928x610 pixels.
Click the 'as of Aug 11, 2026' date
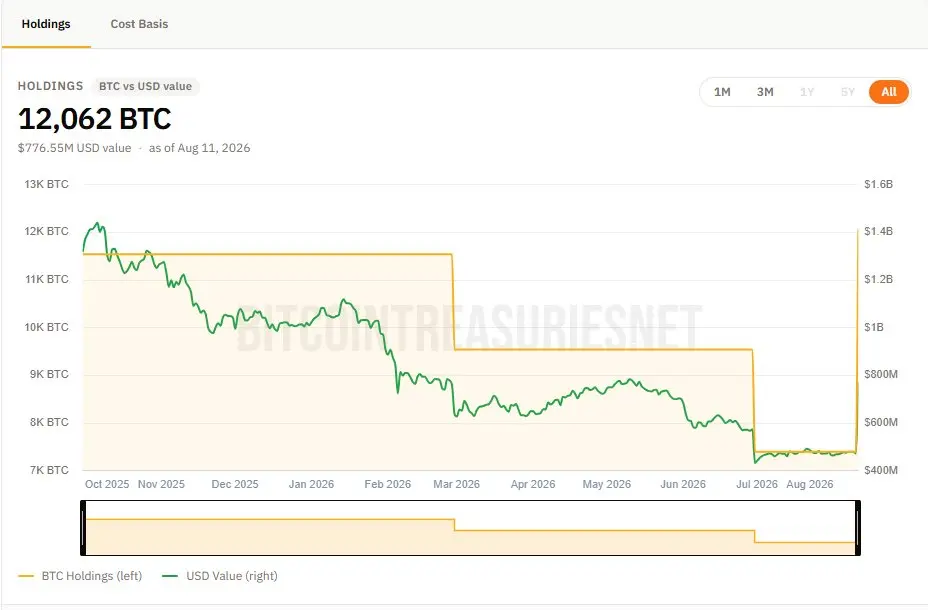[199, 148]
